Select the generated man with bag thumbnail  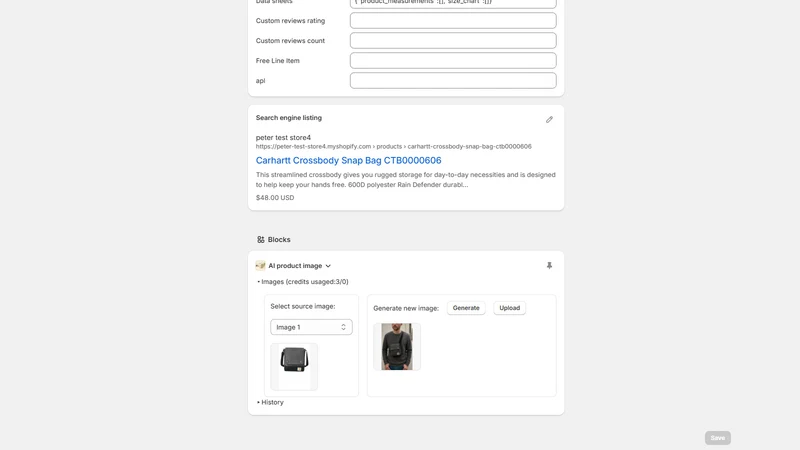(x=397, y=346)
